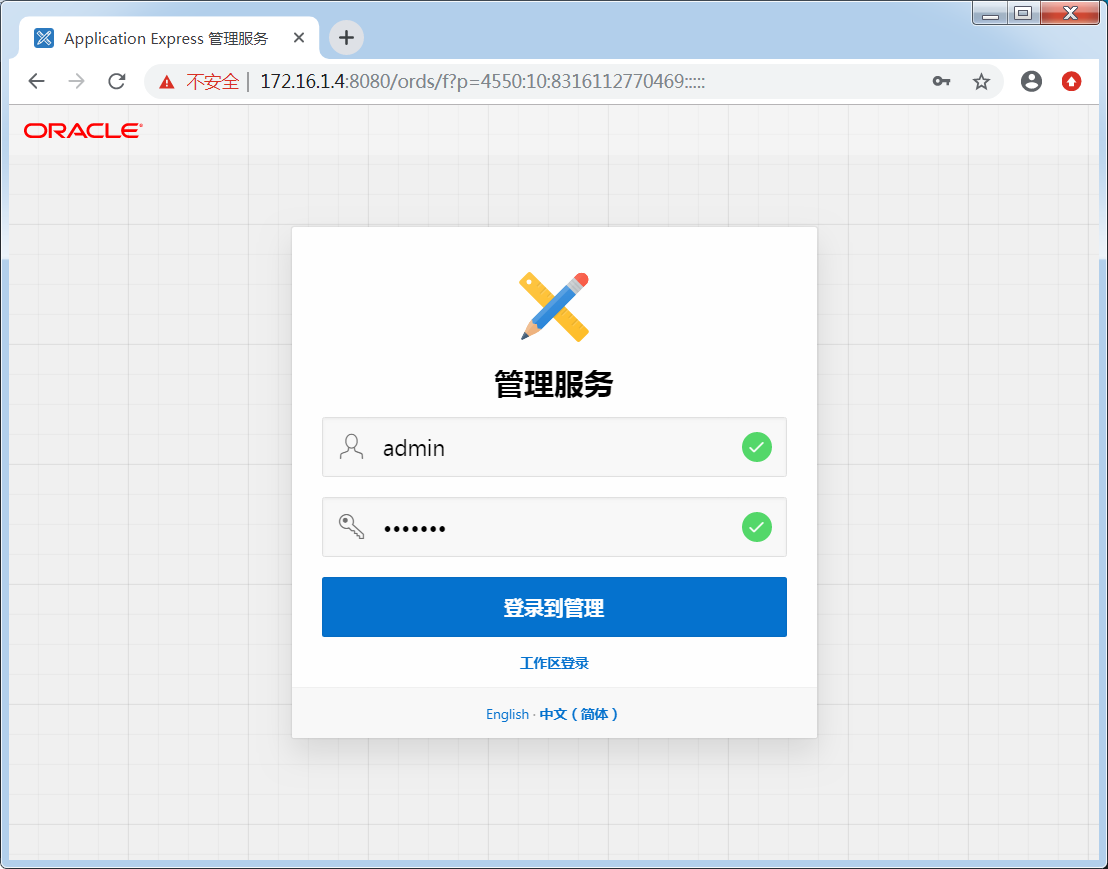
Task: Close the browser window
Action: (1070, 13)
